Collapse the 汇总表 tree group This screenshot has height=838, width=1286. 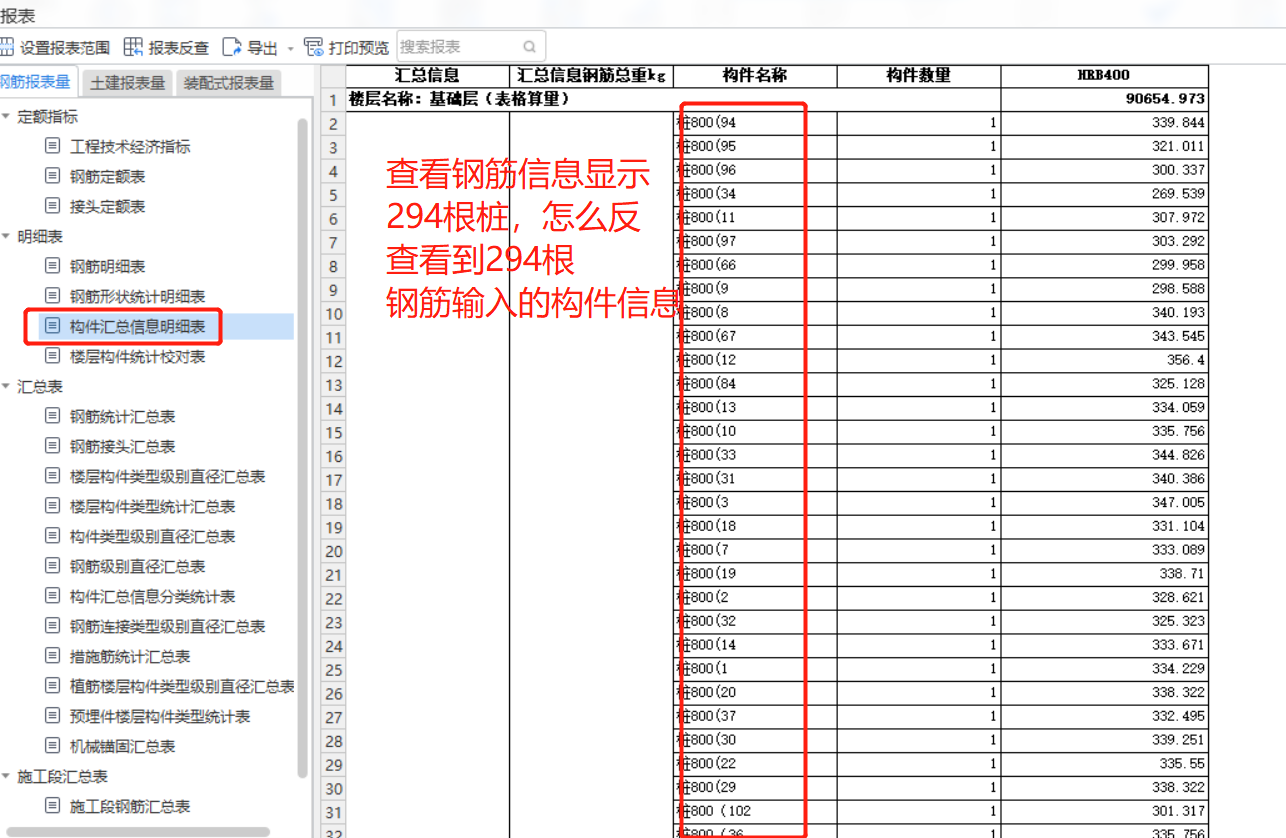(x=6, y=387)
